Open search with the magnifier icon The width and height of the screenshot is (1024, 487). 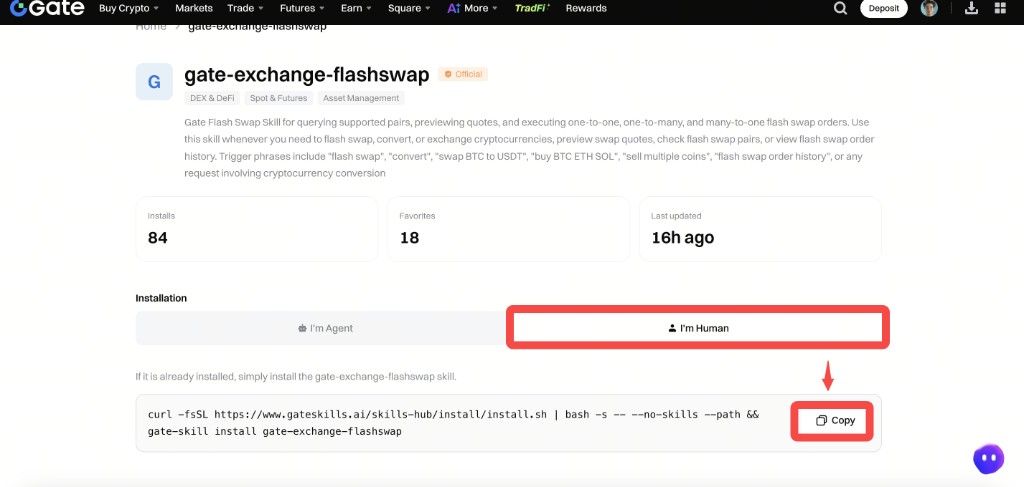click(840, 8)
